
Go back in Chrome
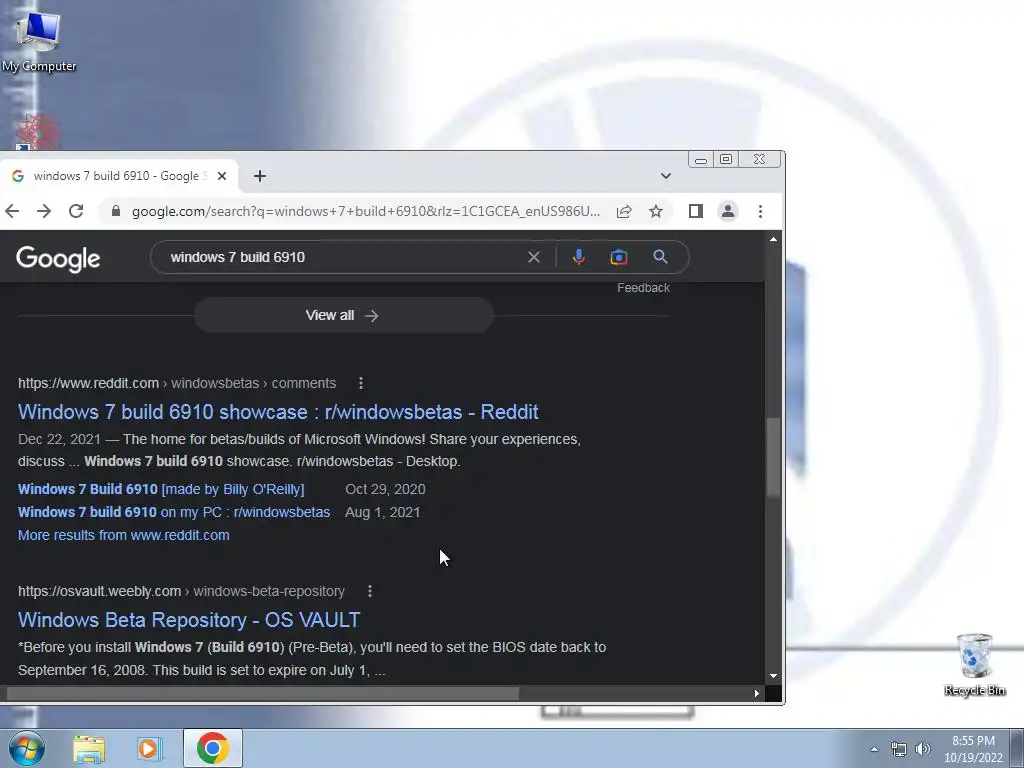pyautogui.click(x=12, y=211)
